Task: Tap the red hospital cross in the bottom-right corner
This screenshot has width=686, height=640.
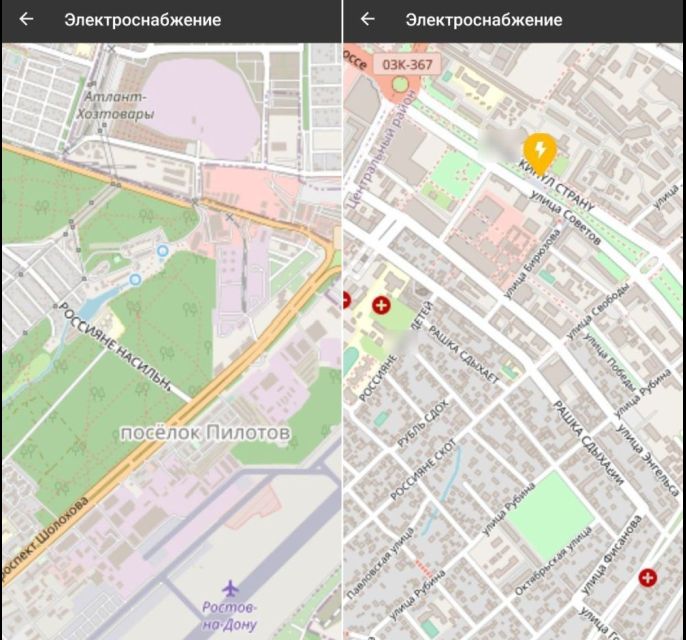Action: click(x=648, y=577)
